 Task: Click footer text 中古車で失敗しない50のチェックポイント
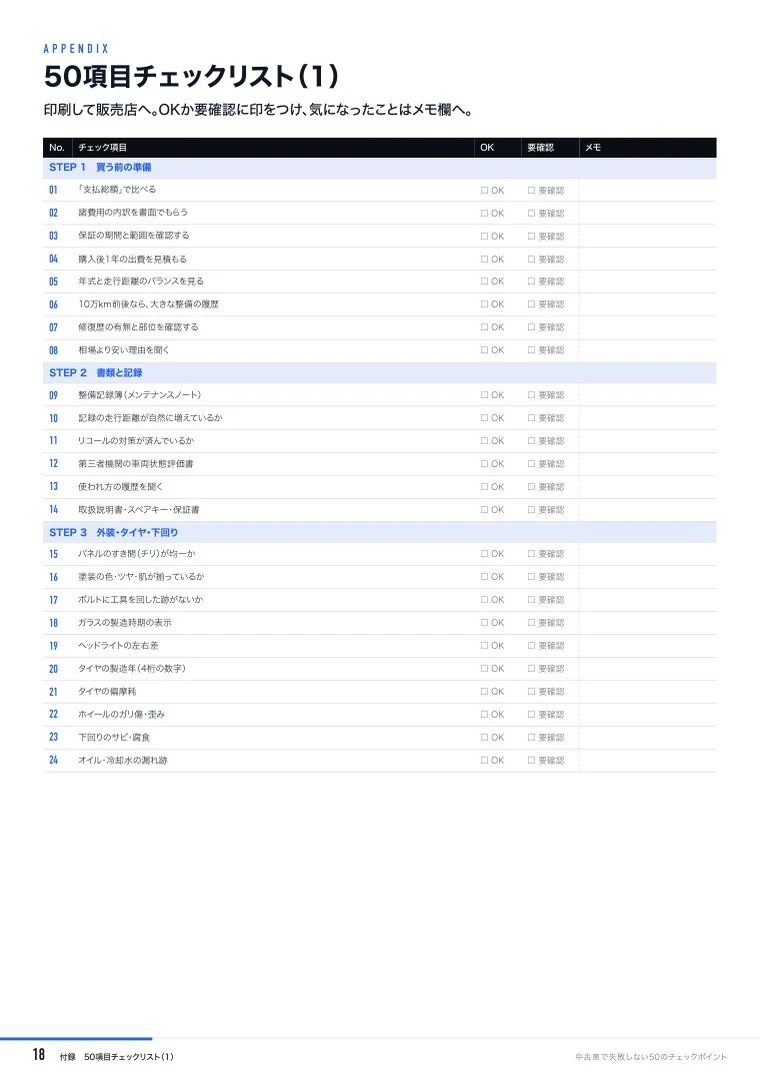pyautogui.click(x=651, y=1057)
